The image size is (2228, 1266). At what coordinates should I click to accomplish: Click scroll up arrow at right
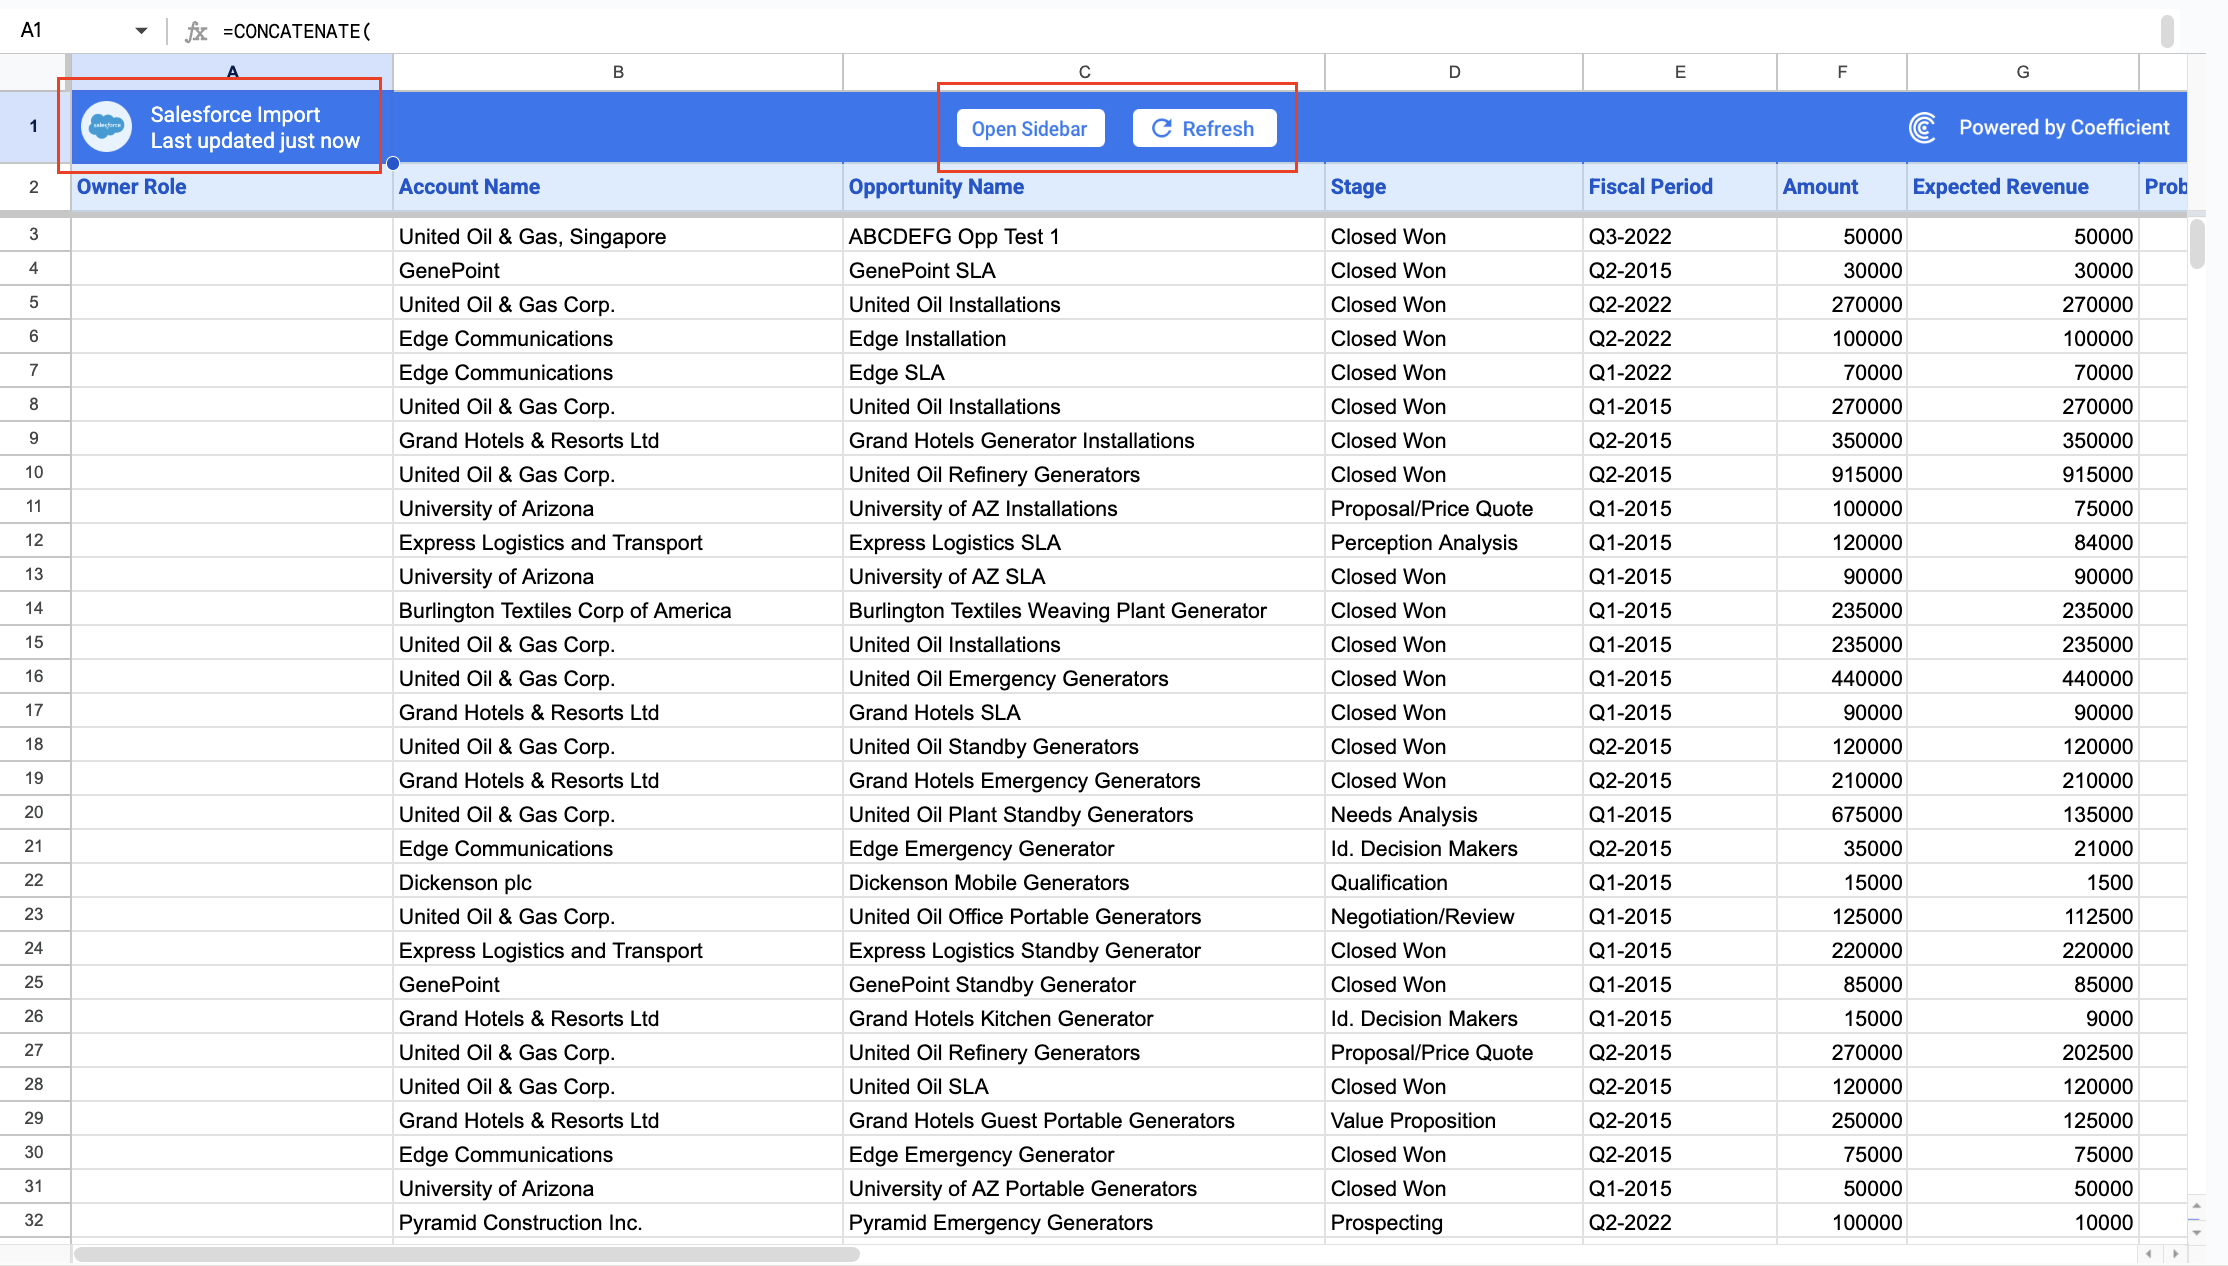pyautogui.click(x=2197, y=1206)
